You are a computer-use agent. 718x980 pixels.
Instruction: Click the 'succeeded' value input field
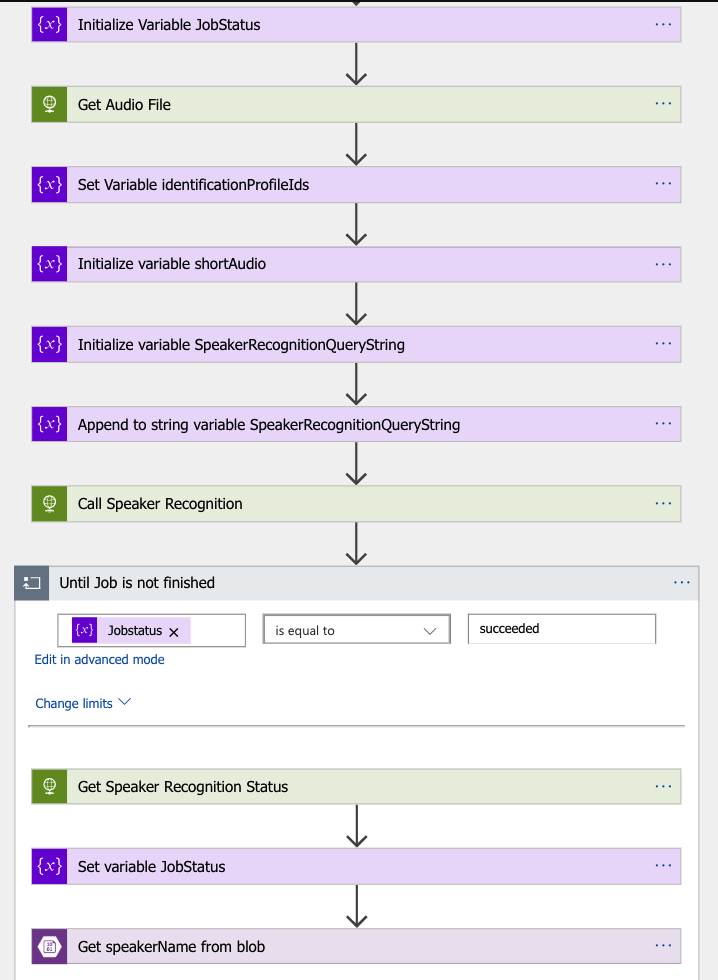coord(561,629)
